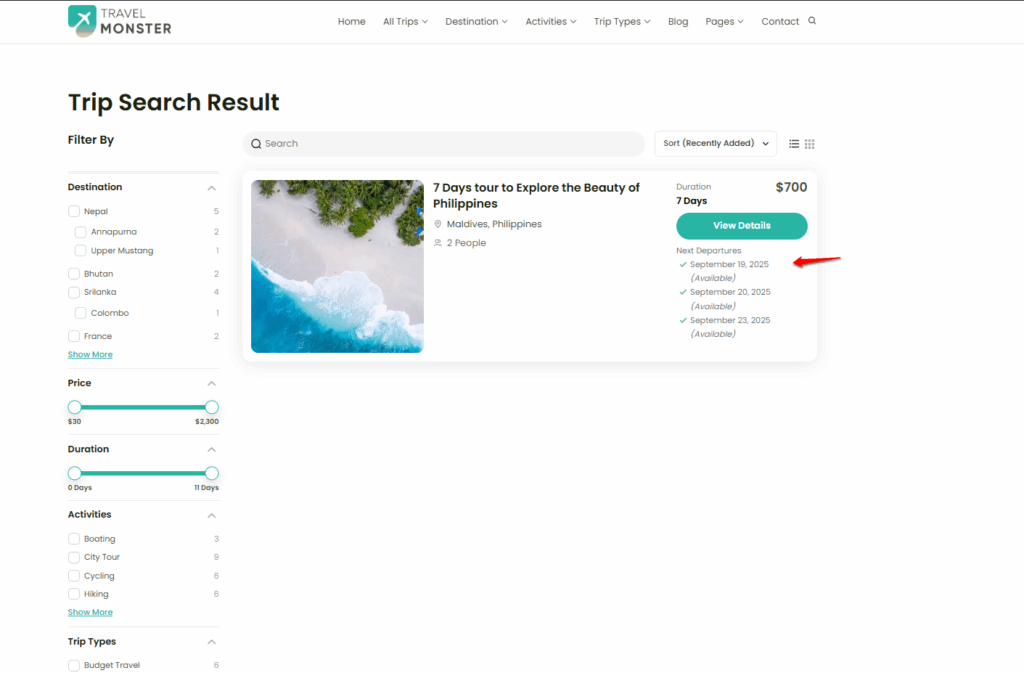Enable the Bhutan destination checkbox
1024x673 pixels.
[74, 274]
